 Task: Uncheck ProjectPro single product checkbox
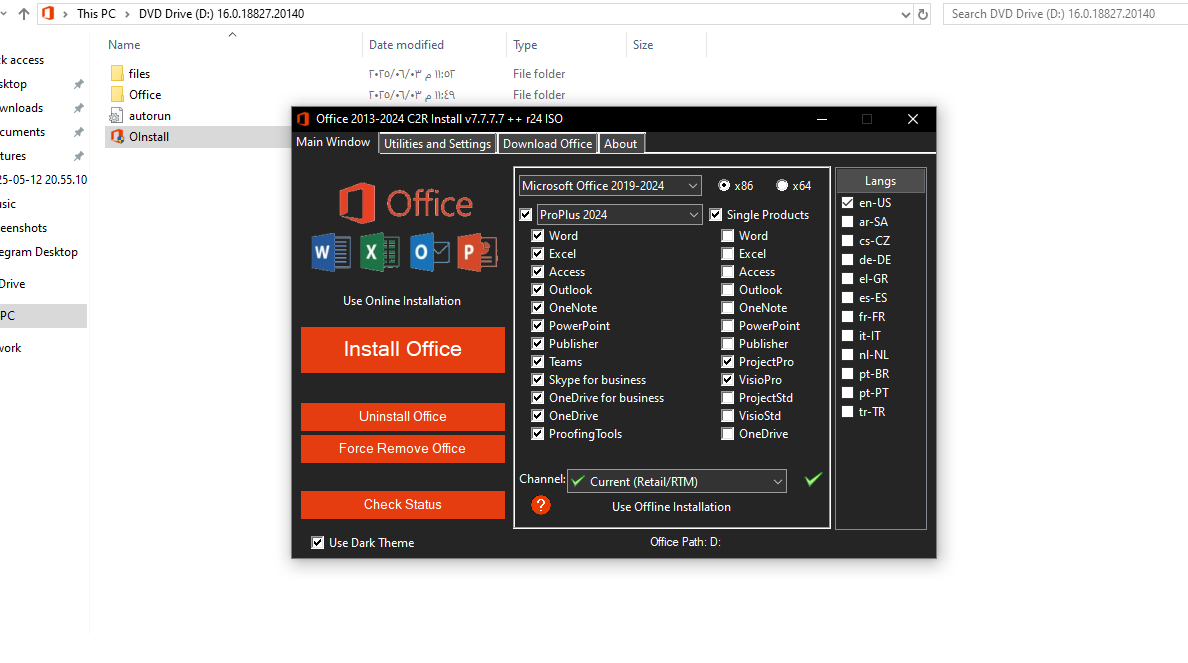(x=727, y=362)
